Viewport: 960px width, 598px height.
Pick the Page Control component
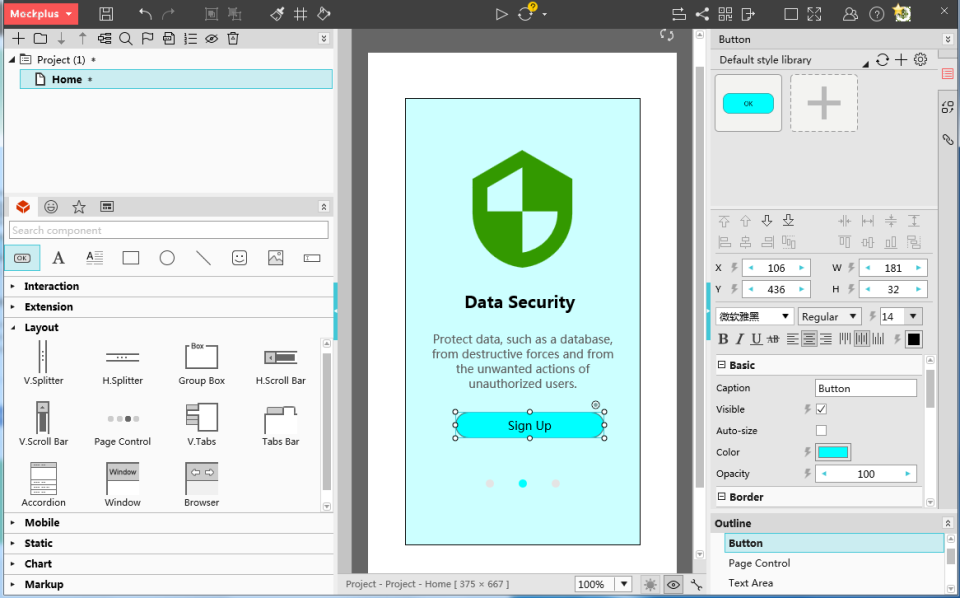click(x=122, y=425)
